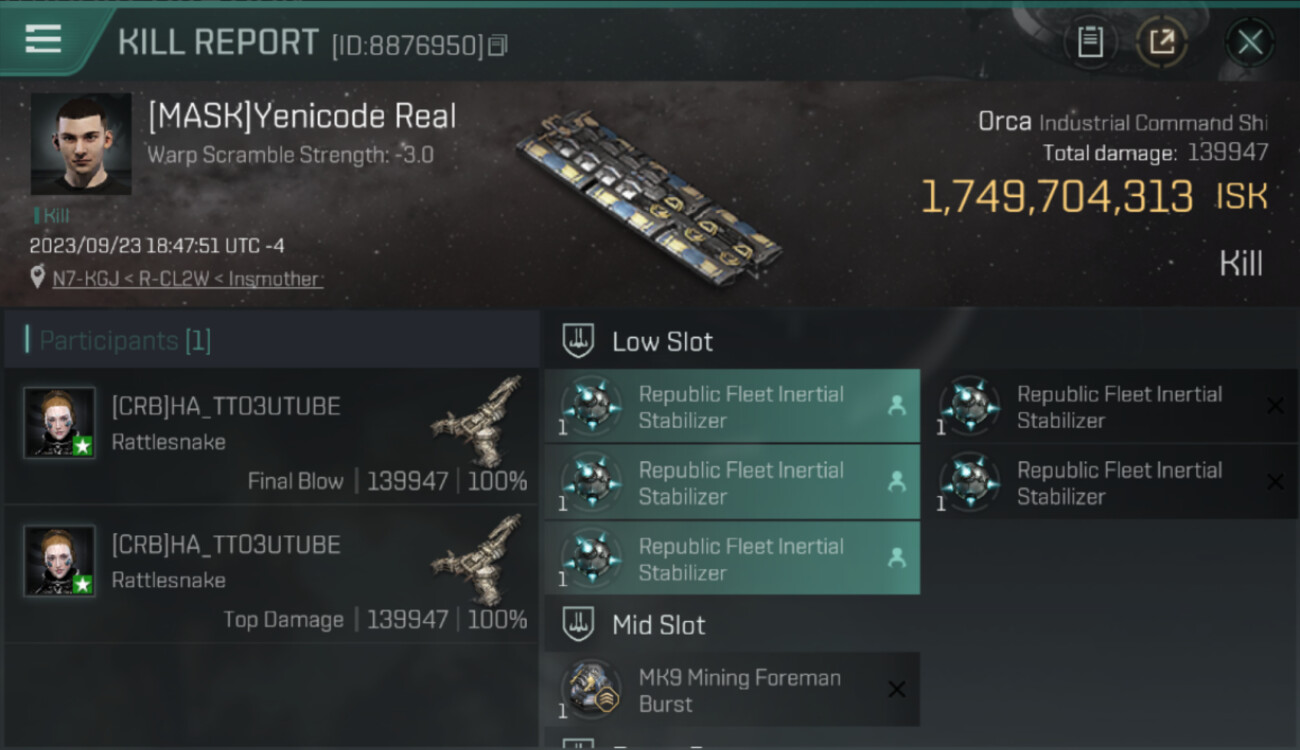Open the hamburger menu icon
The height and width of the screenshot is (750, 1300).
[43, 39]
